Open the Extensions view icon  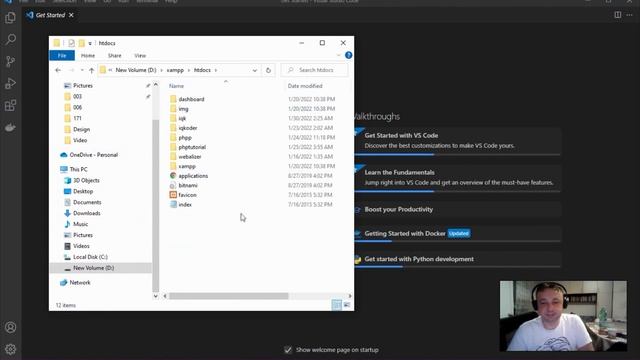pos(11,105)
